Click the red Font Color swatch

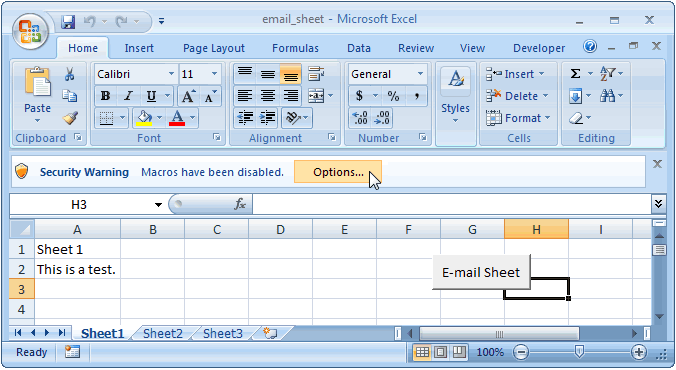coord(177,118)
